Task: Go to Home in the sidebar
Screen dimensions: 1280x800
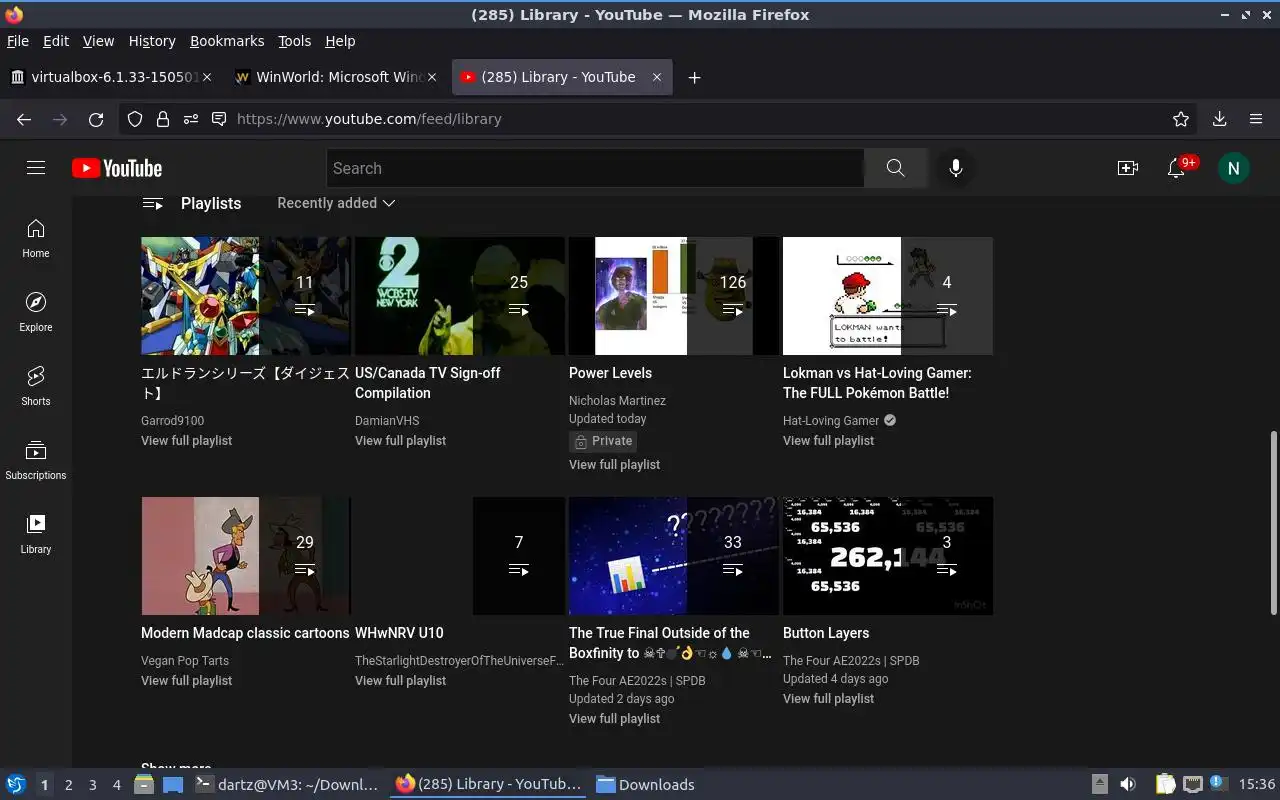Action: click(x=36, y=239)
